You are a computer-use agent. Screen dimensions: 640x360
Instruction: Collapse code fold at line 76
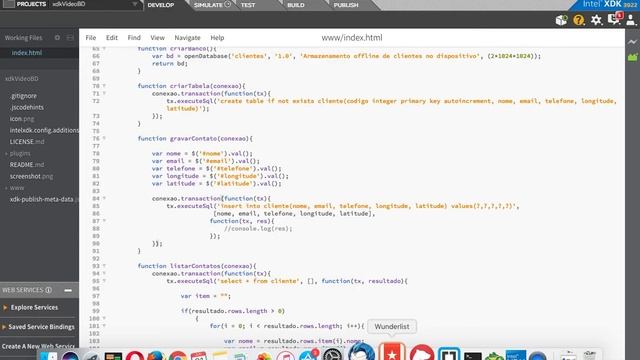[104, 138]
